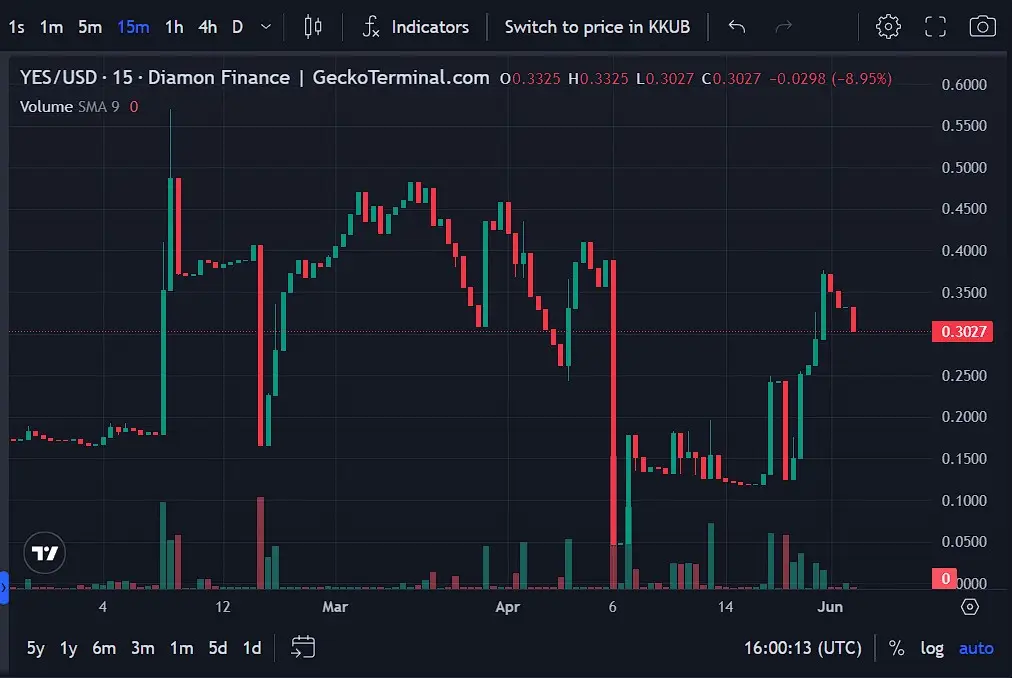Expand the timeframe dropdown chevron

coord(265,27)
